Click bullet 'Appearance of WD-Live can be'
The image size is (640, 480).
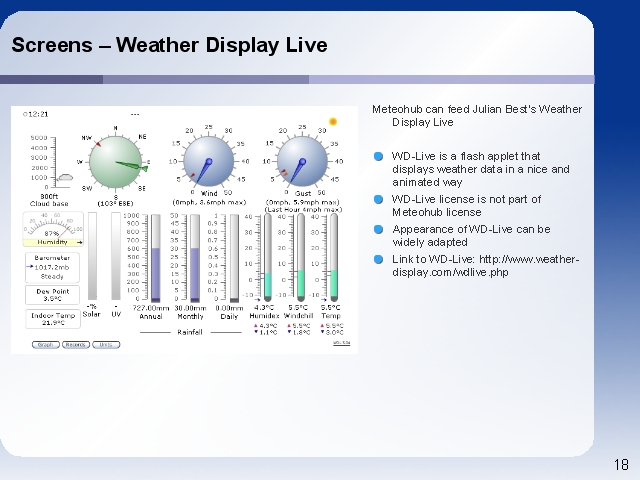tap(471, 236)
